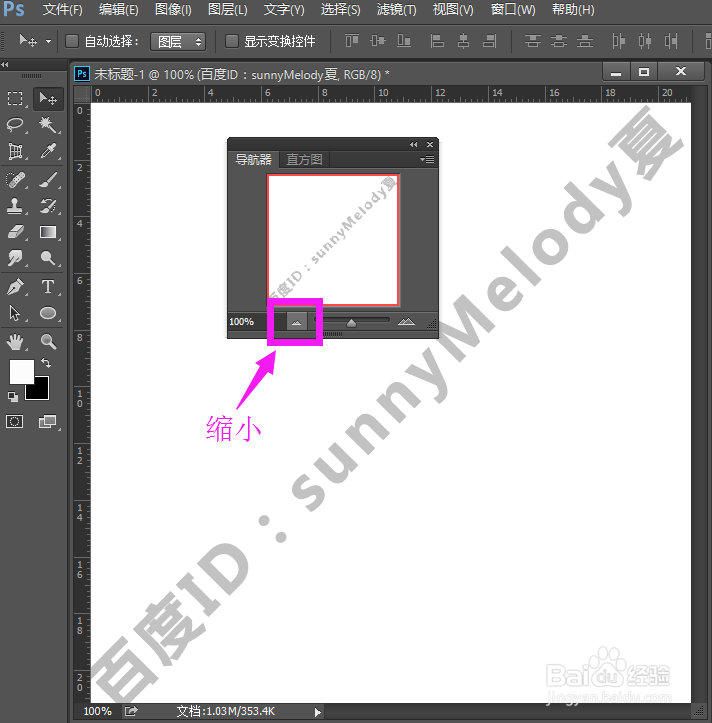Switch to the 导航器 tab
Screen dimensions: 712x723
click(x=253, y=160)
